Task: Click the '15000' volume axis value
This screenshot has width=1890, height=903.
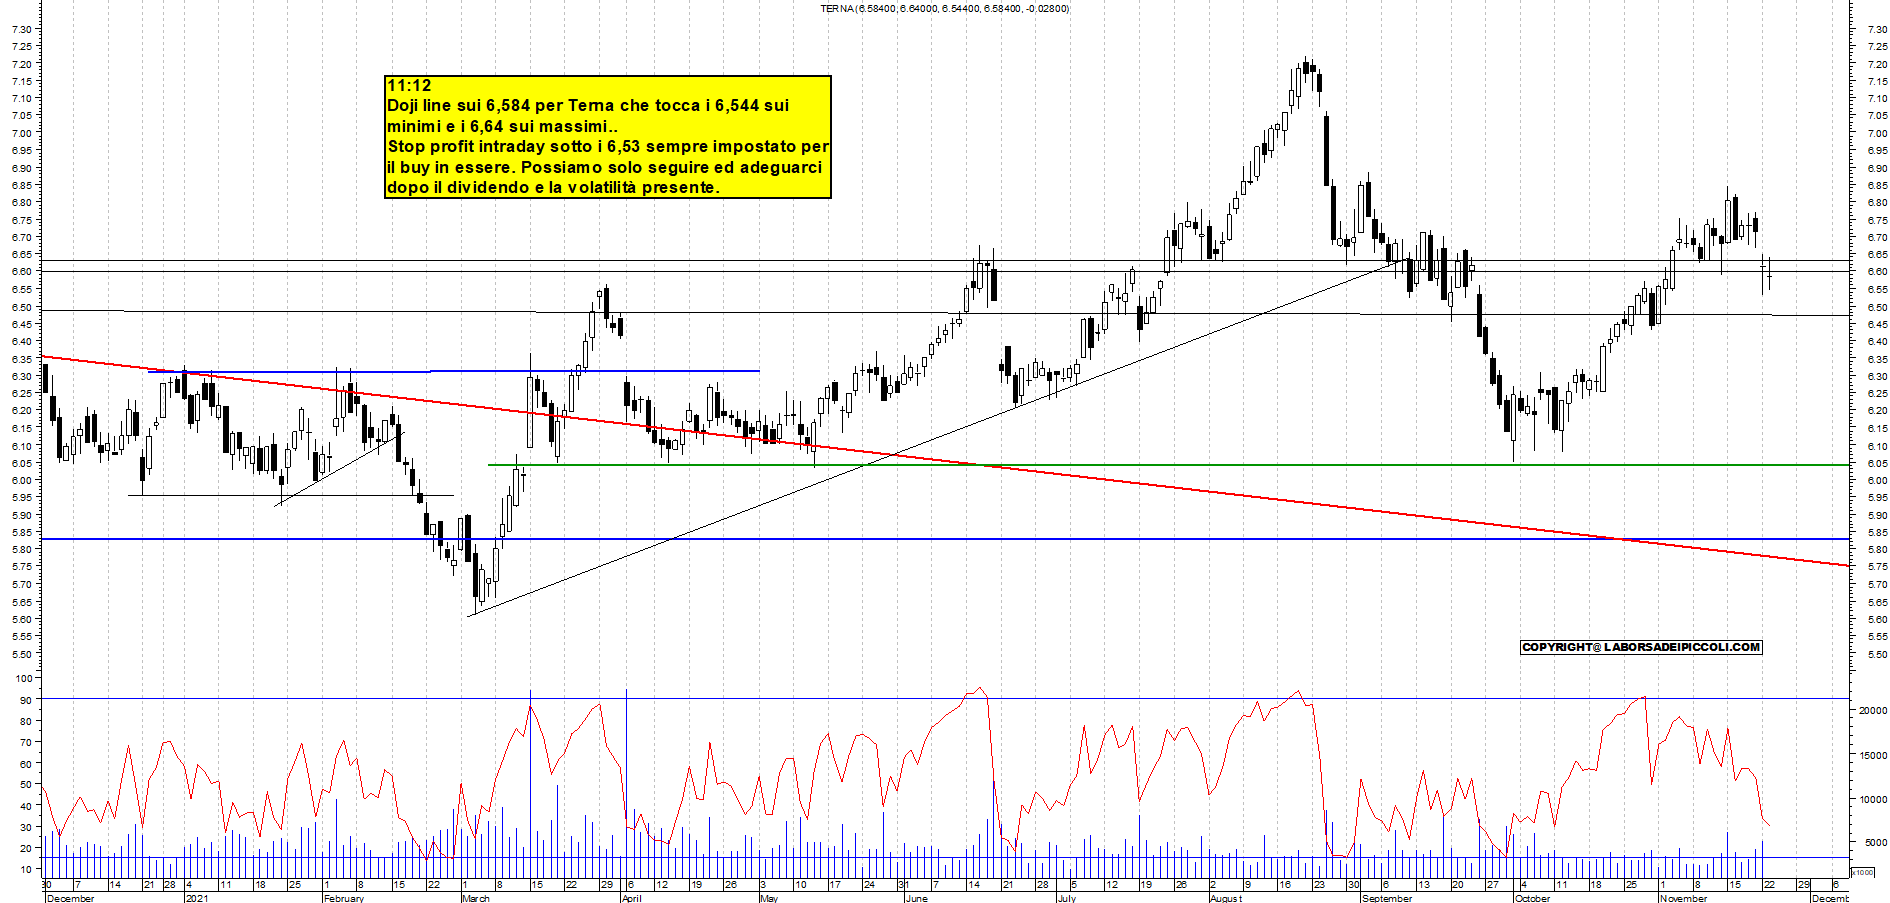Action: coord(1873,755)
